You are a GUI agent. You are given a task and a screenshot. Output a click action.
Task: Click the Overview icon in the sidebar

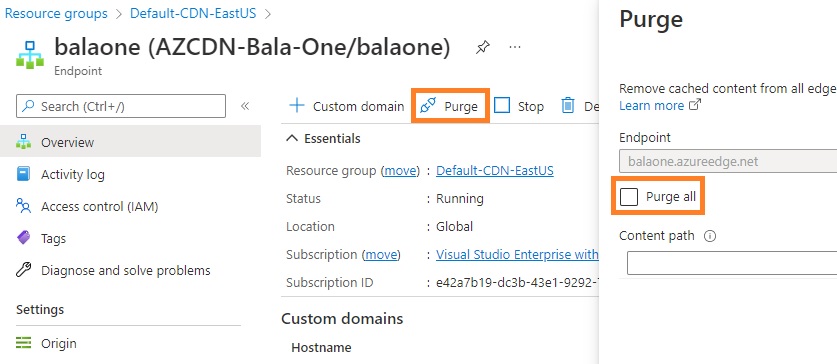23,142
